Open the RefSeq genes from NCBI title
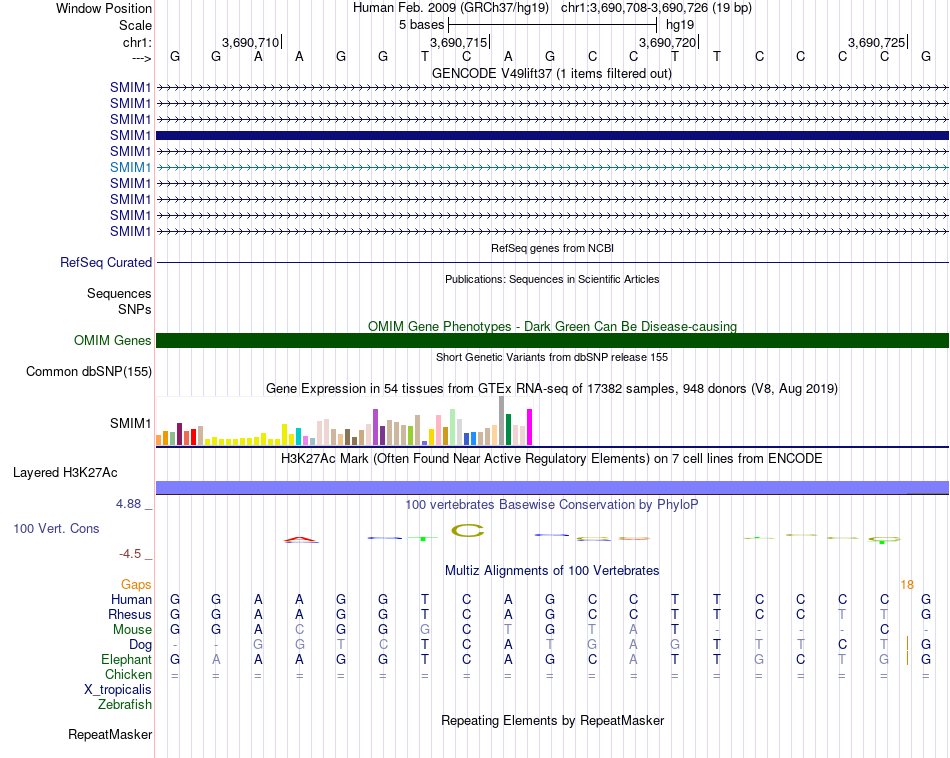The width and height of the screenshot is (950, 758). pyautogui.click(x=552, y=248)
